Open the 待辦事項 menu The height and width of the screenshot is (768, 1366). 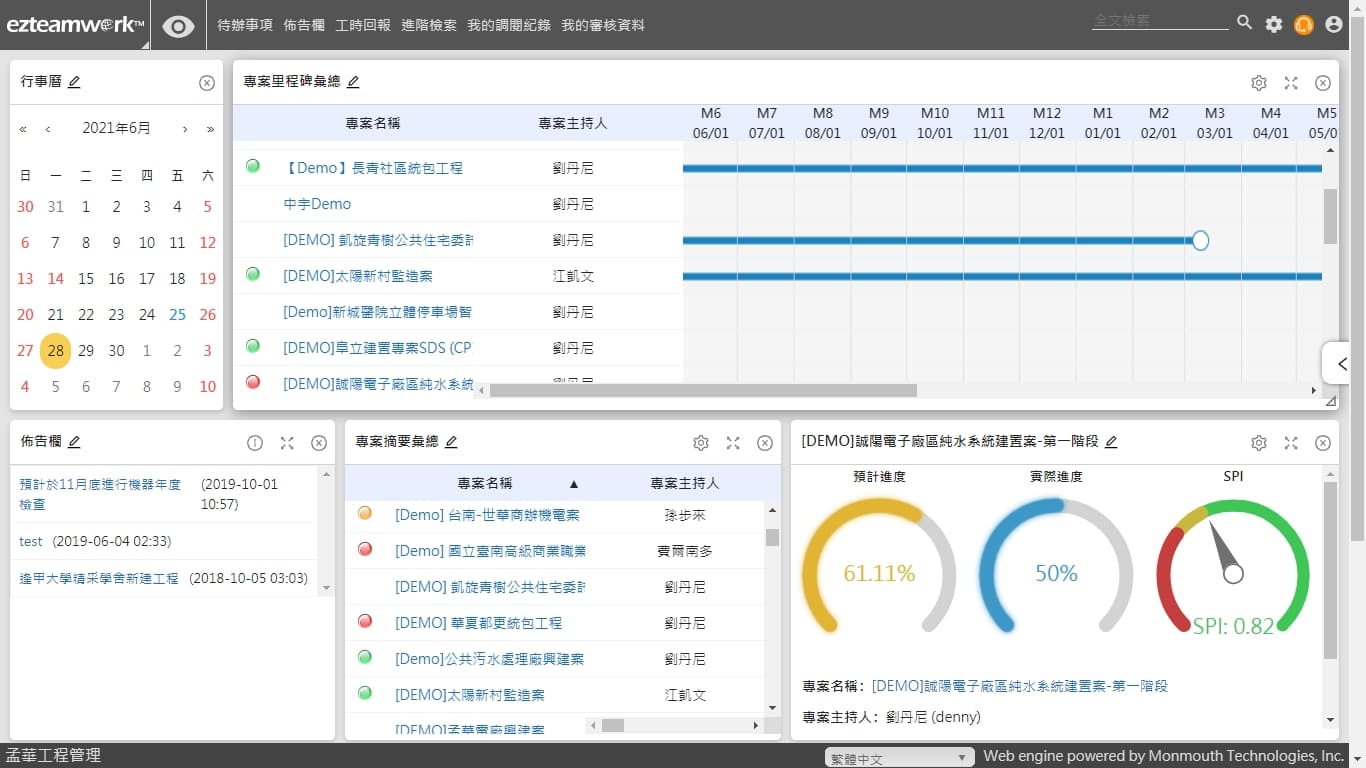(245, 25)
